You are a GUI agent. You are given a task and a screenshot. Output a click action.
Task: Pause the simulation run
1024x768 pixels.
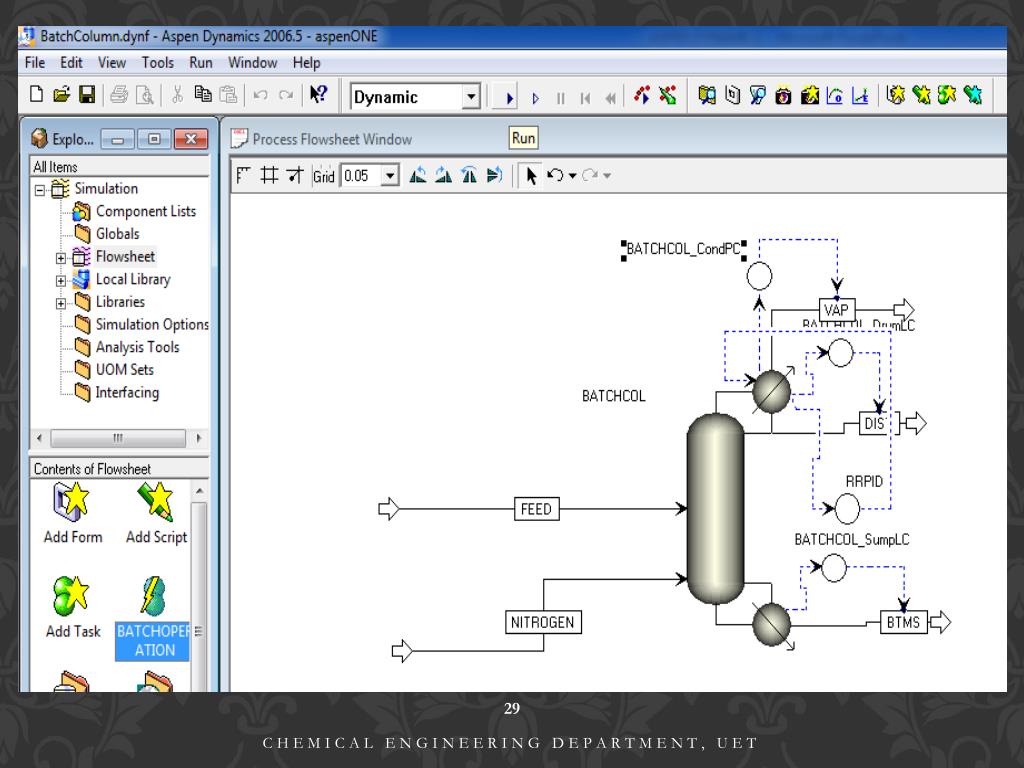[560, 99]
